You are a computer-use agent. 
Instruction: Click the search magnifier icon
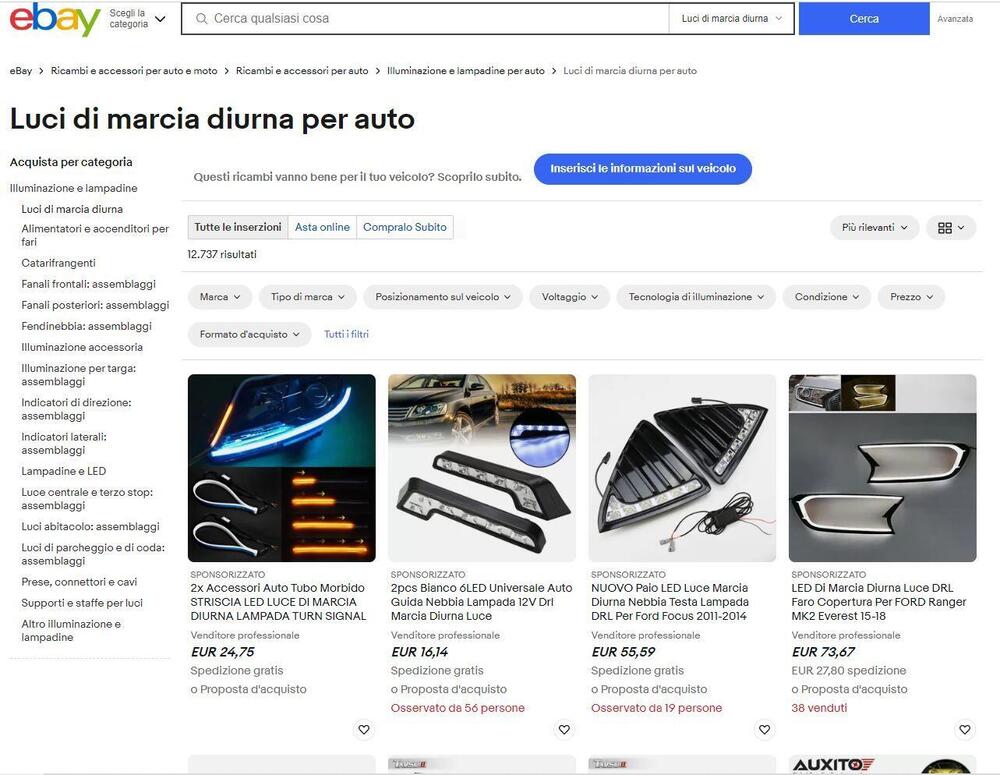(202, 19)
